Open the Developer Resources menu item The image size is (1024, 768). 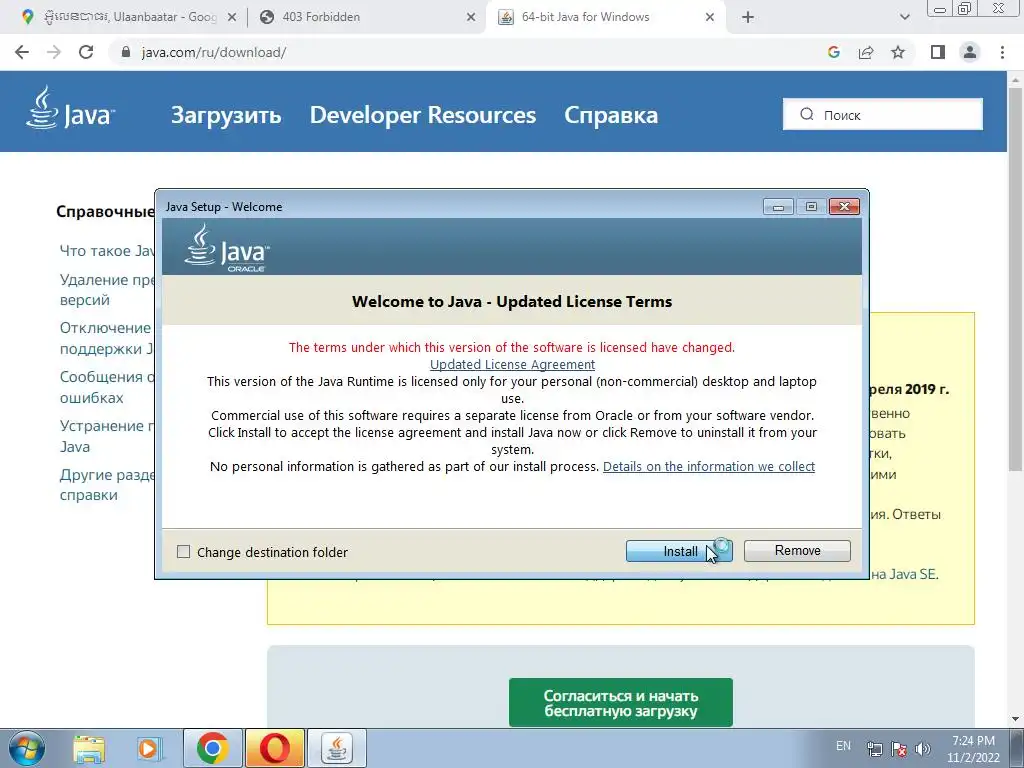tap(423, 115)
